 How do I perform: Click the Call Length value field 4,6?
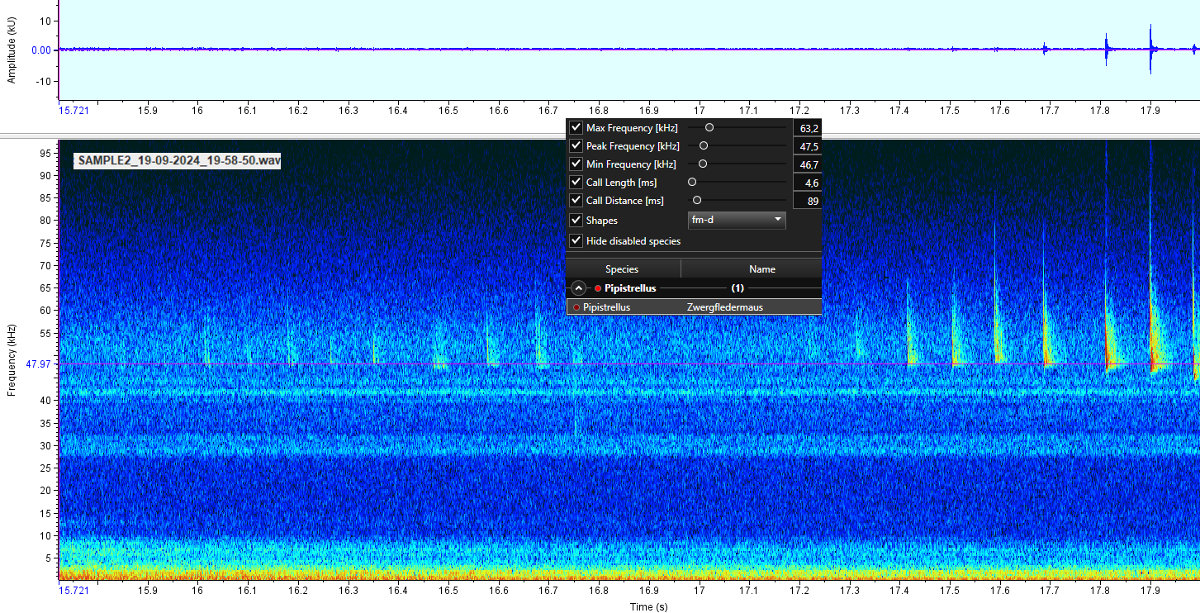[x=807, y=183]
